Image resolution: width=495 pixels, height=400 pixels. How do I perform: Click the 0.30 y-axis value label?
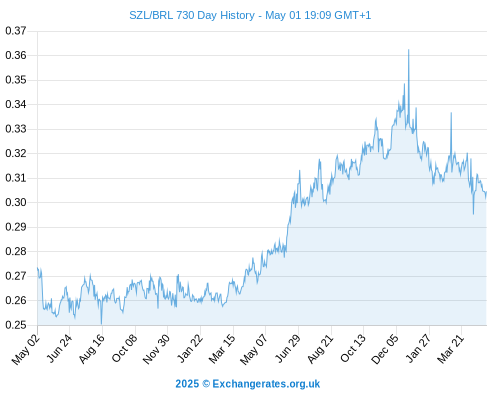pyautogui.click(x=16, y=202)
